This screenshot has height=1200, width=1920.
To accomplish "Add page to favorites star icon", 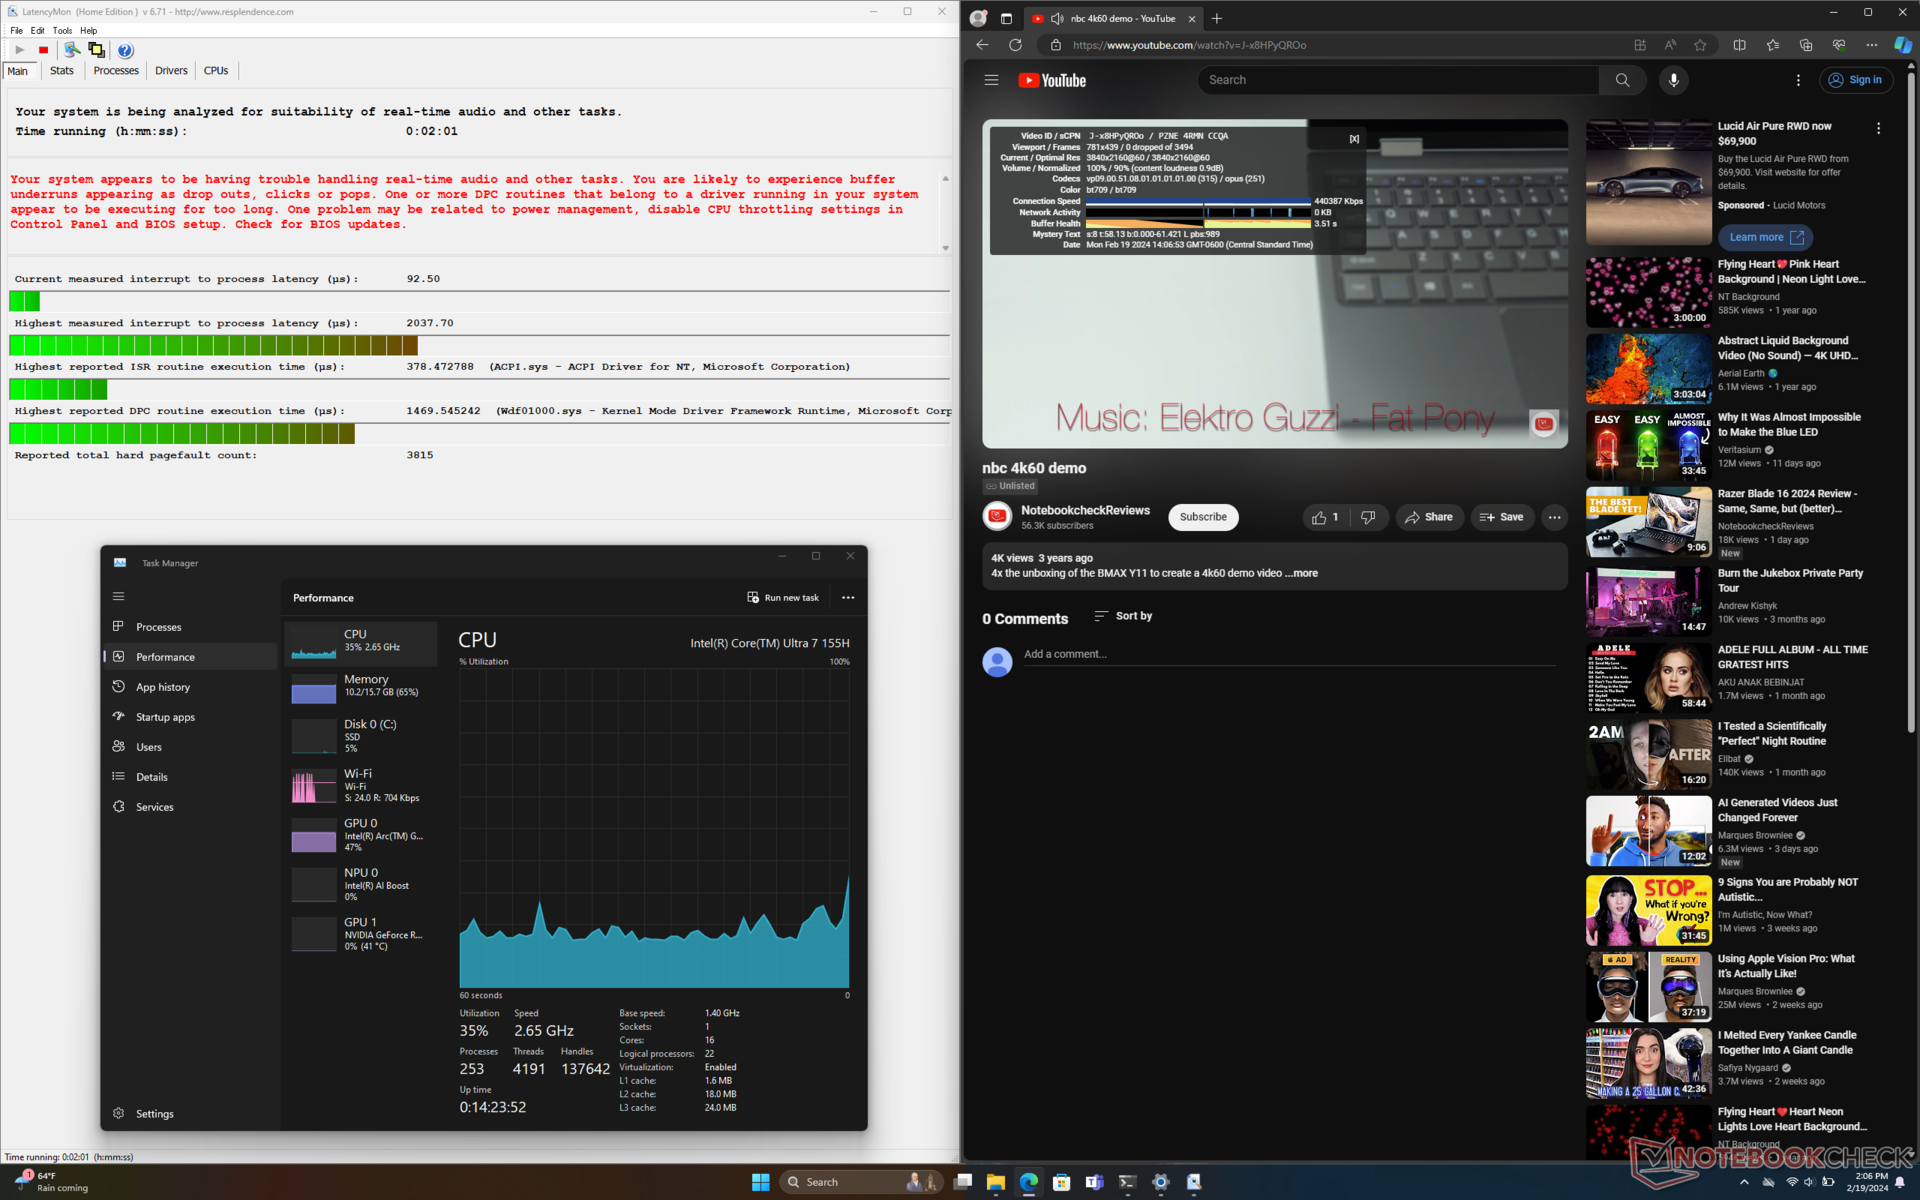I will pos(1700,45).
